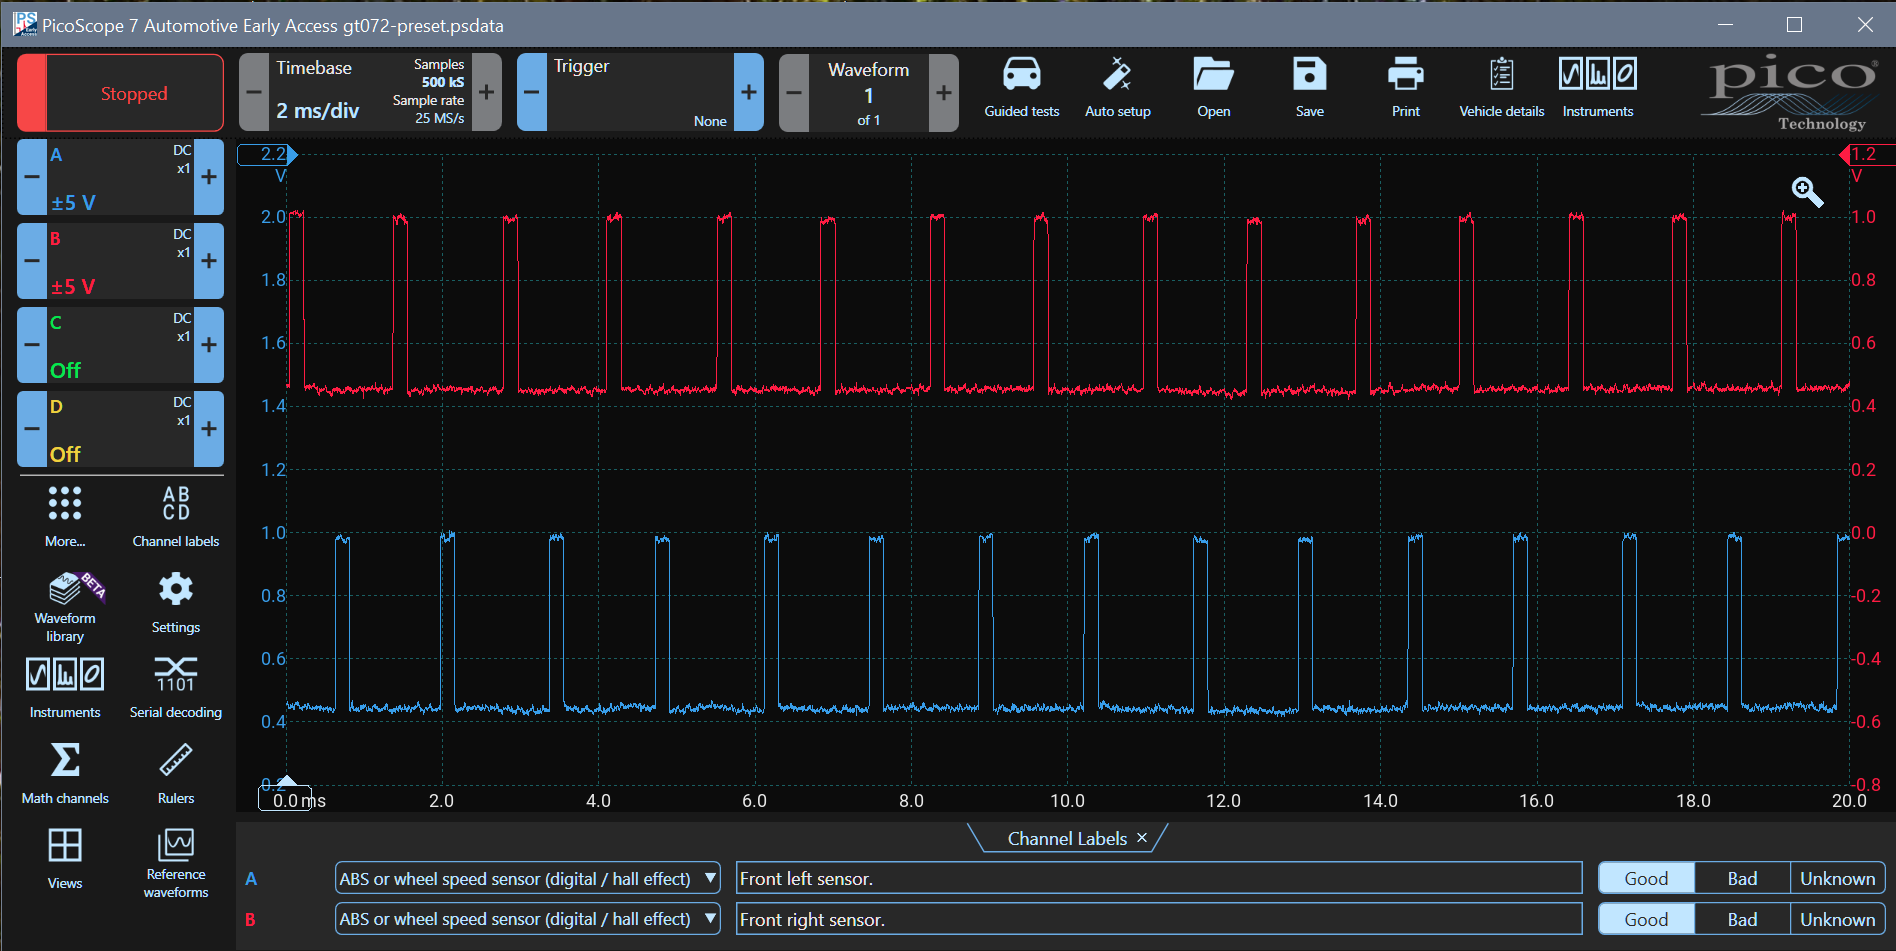Run Auto setup
This screenshot has width=1896, height=951.
pyautogui.click(x=1117, y=88)
